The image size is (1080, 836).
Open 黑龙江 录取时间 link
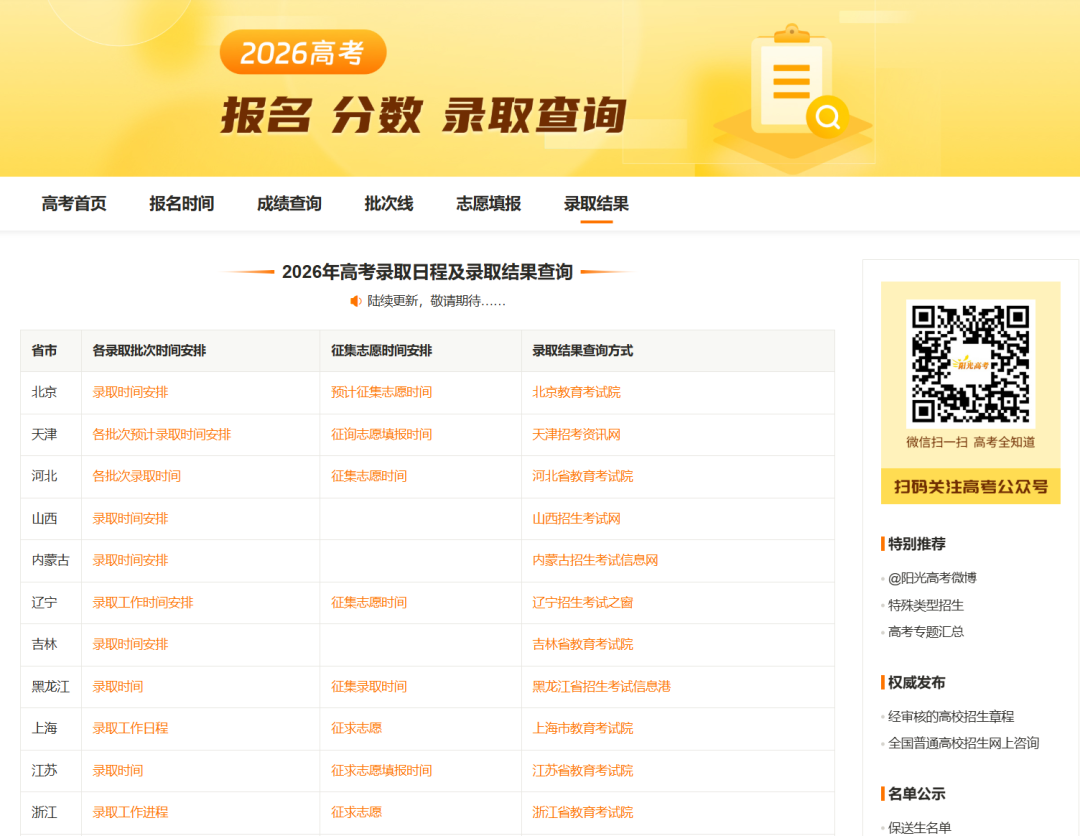pyautogui.click(x=118, y=687)
